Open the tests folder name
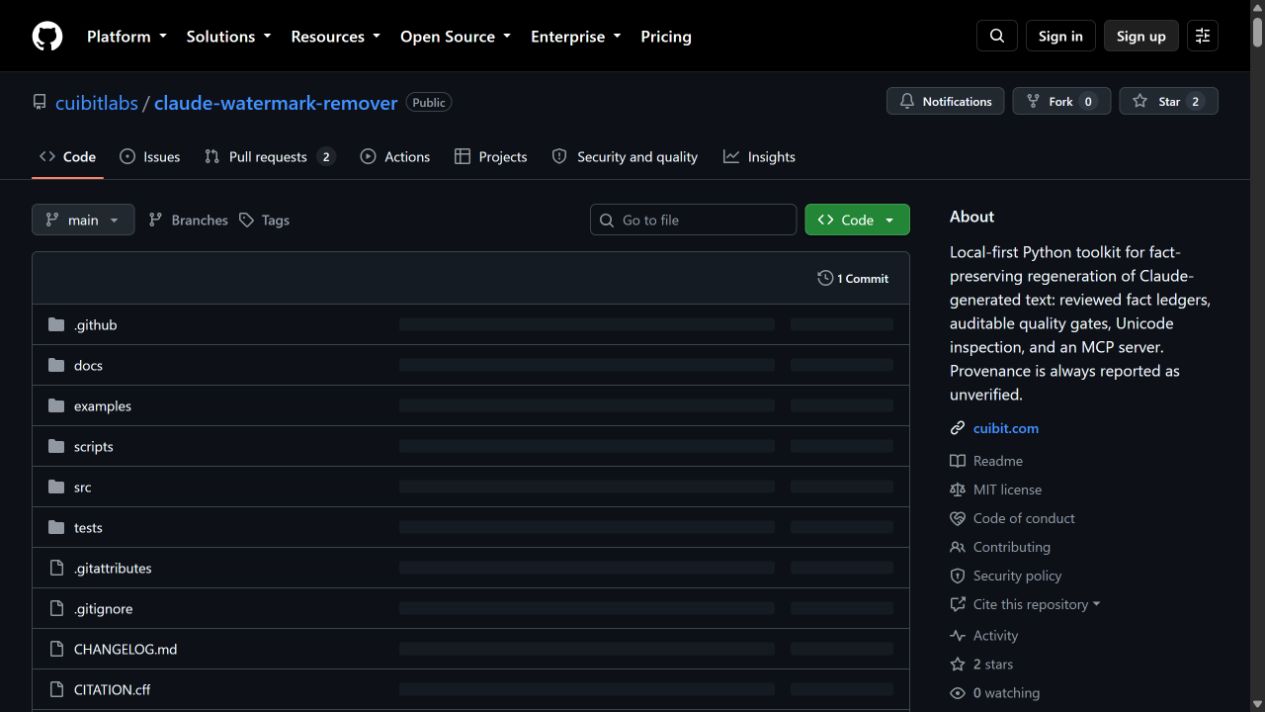 point(88,528)
